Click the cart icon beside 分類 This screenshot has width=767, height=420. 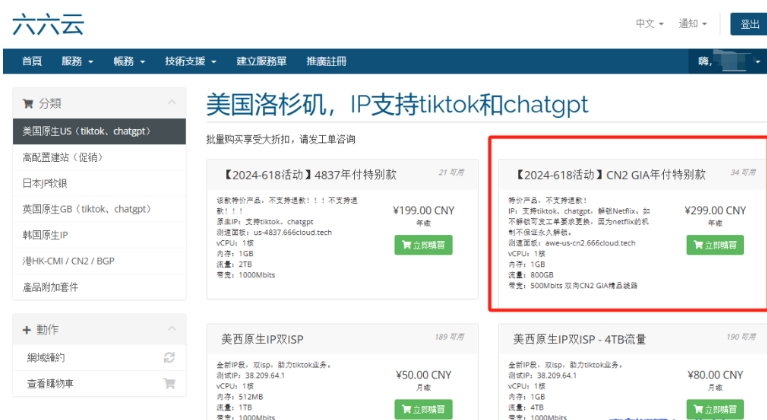(x=28, y=104)
